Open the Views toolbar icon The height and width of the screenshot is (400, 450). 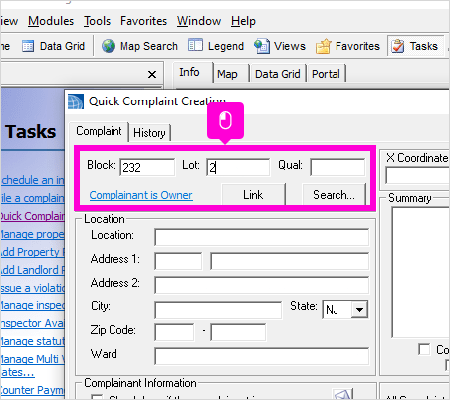[262, 46]
